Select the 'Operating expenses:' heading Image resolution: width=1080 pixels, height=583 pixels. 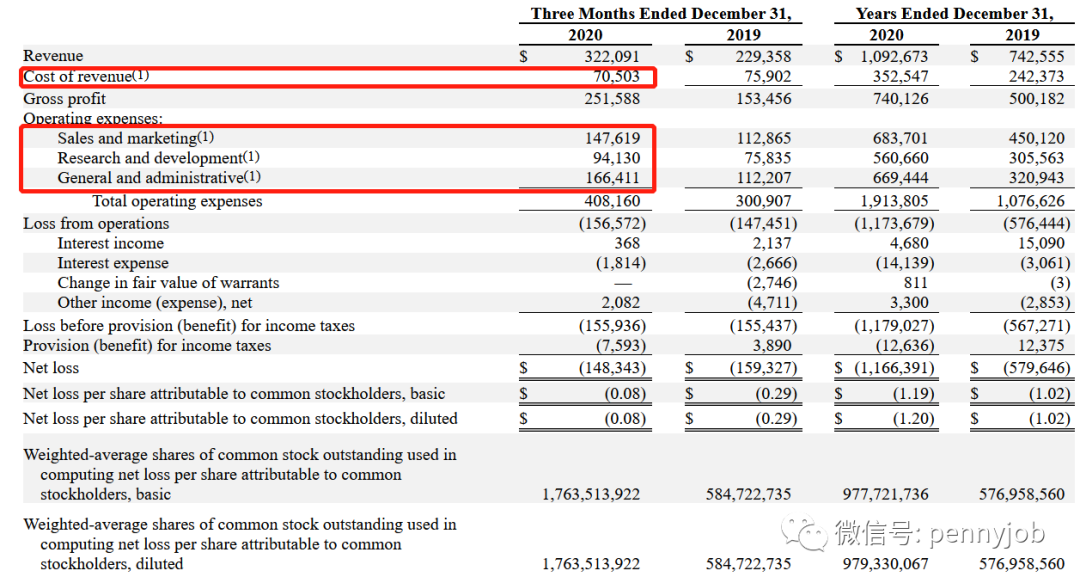93,118
